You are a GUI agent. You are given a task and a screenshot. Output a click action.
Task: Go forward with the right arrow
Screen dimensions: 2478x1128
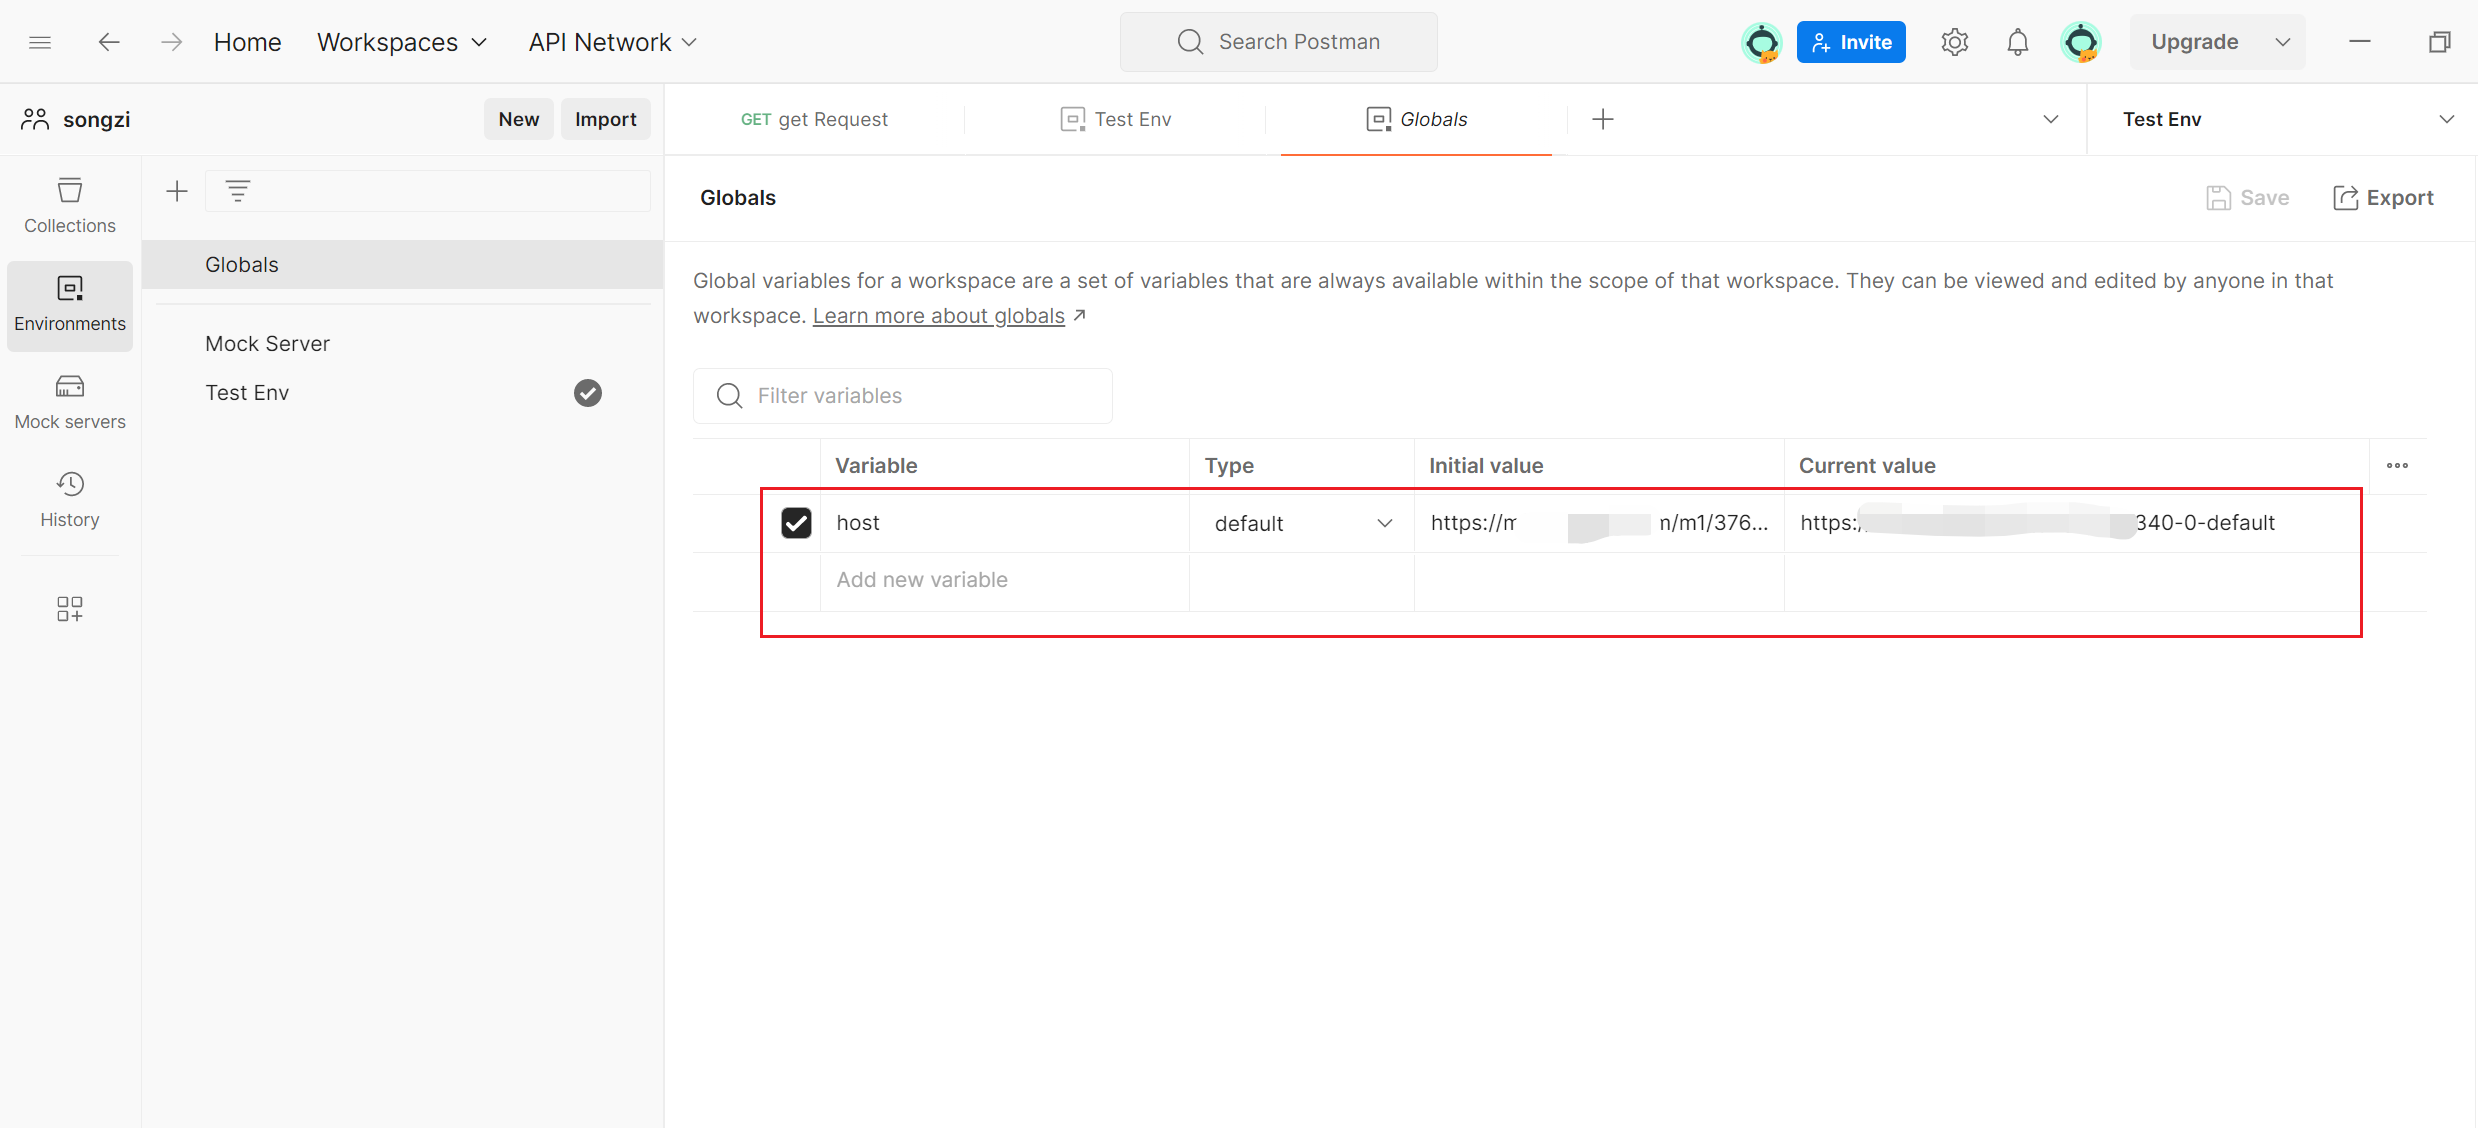[171, 42]
